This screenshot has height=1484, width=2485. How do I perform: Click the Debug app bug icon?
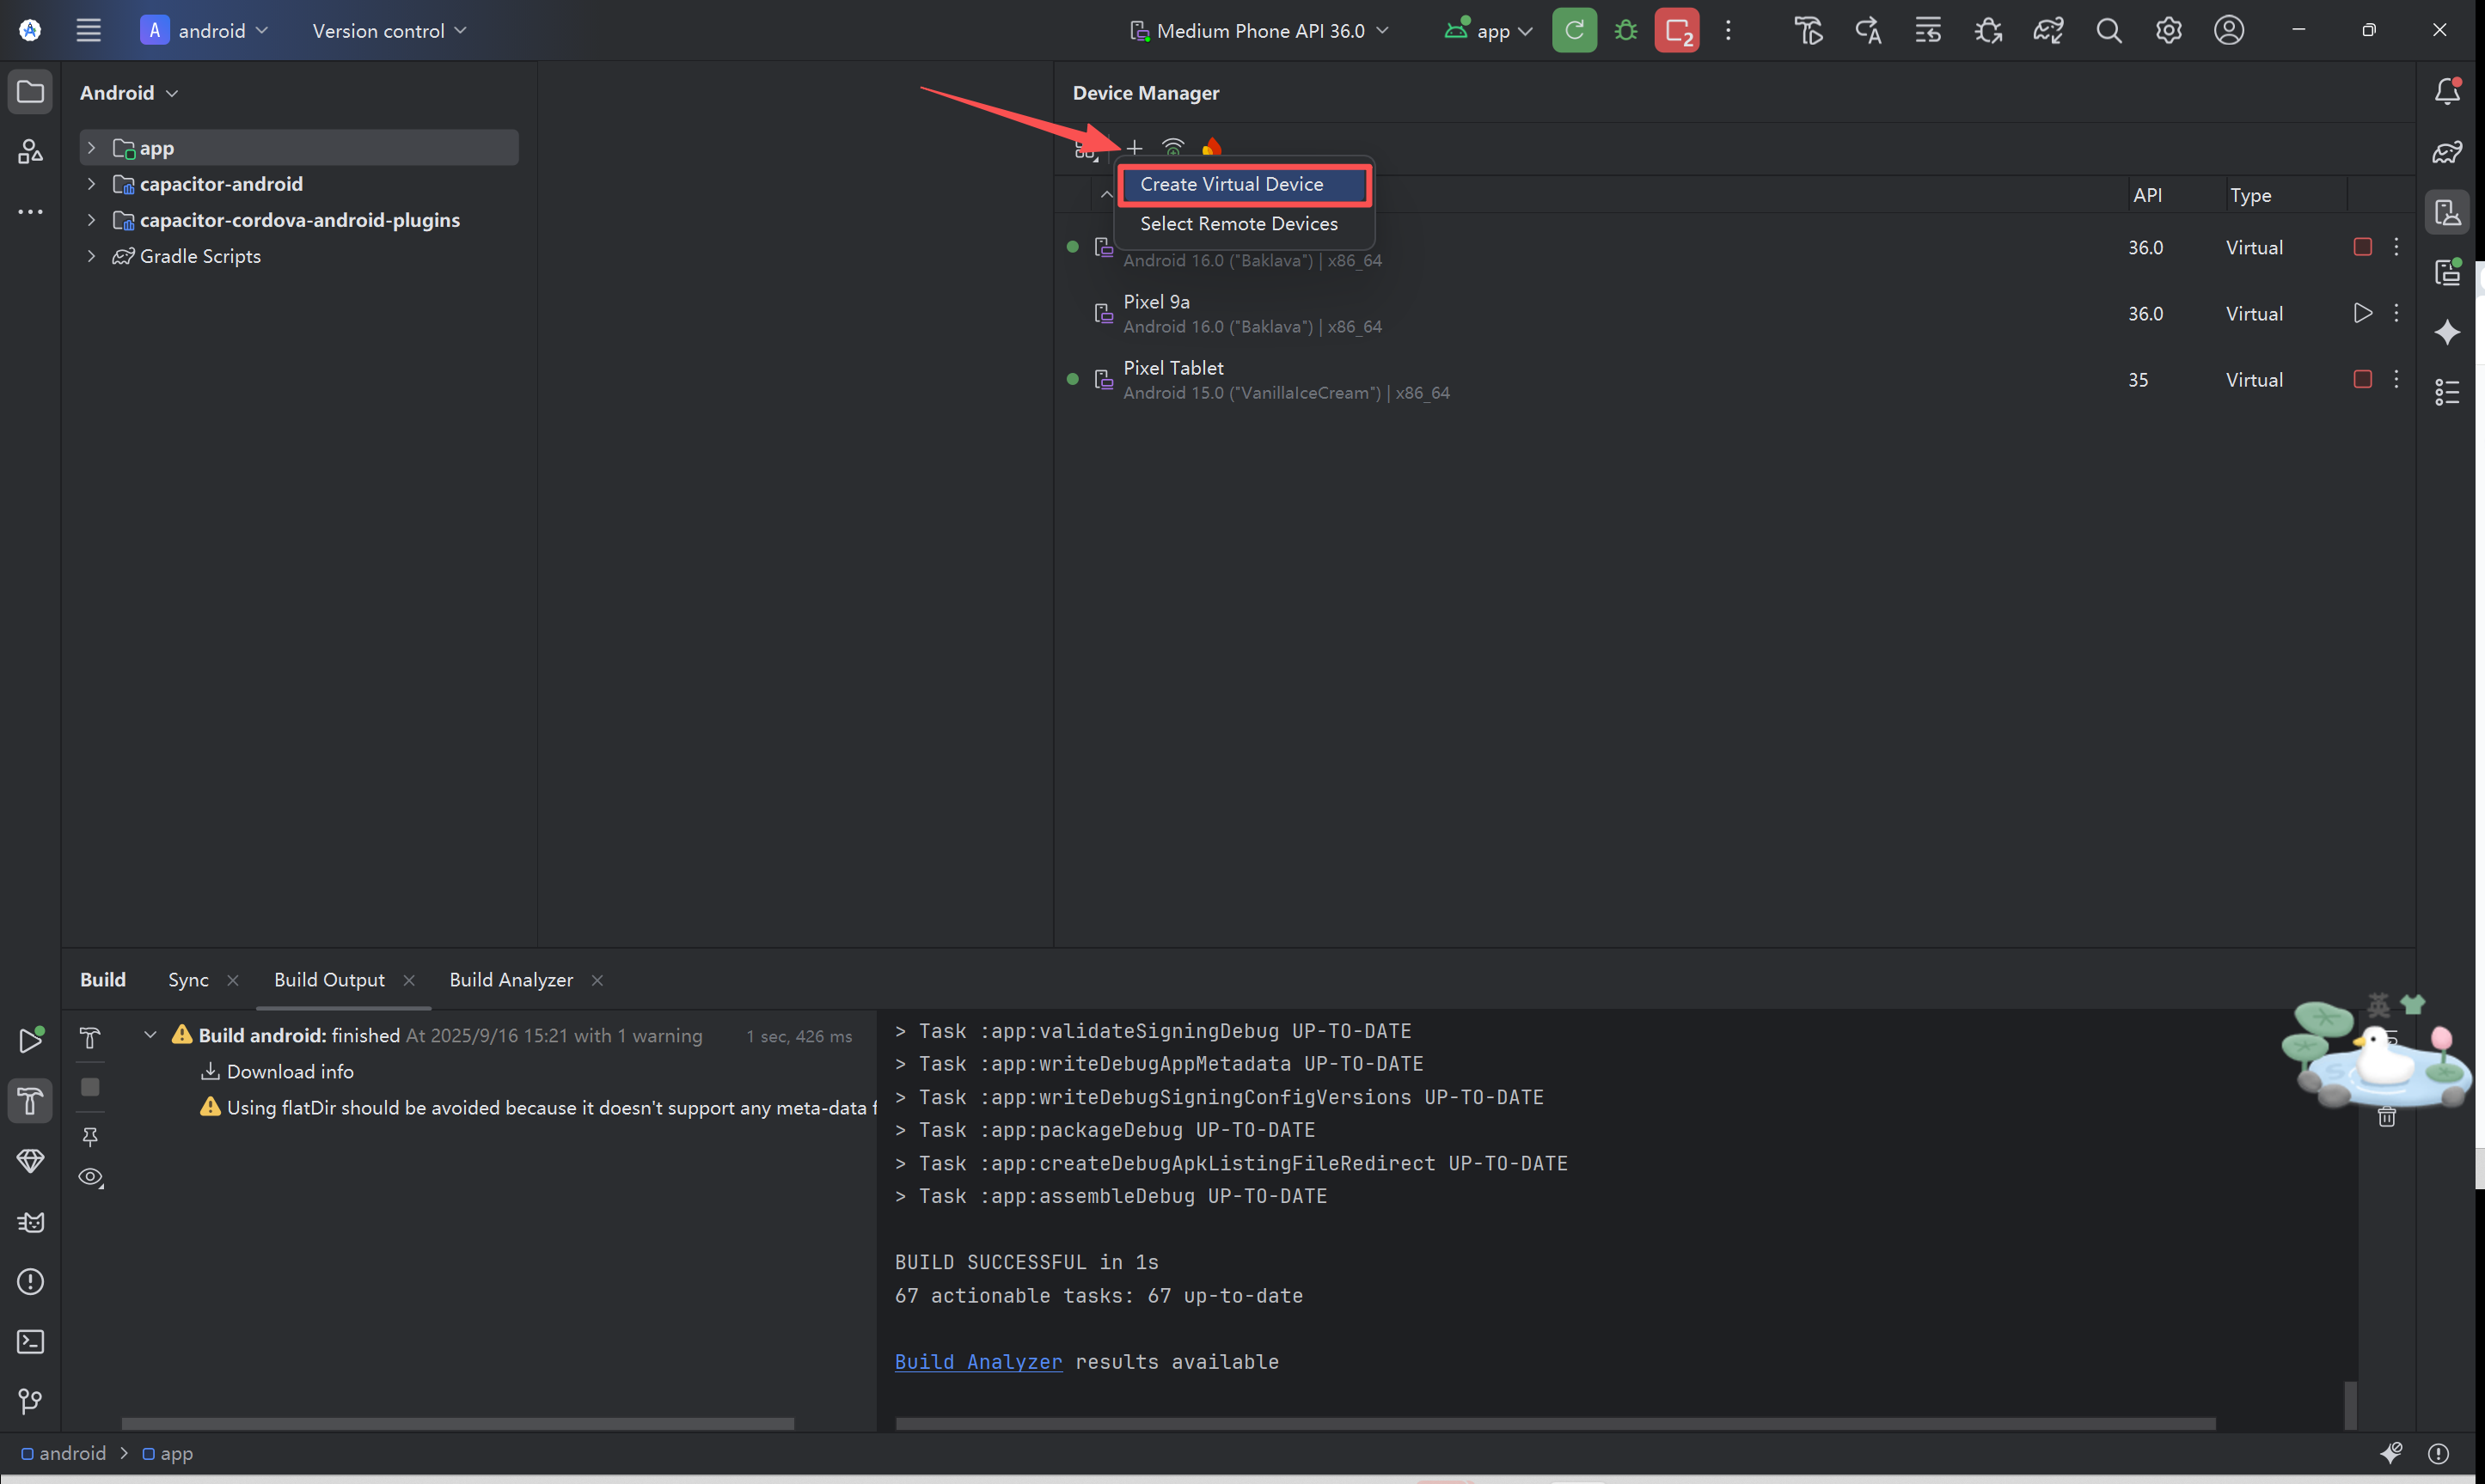(x=1625, y=30)
